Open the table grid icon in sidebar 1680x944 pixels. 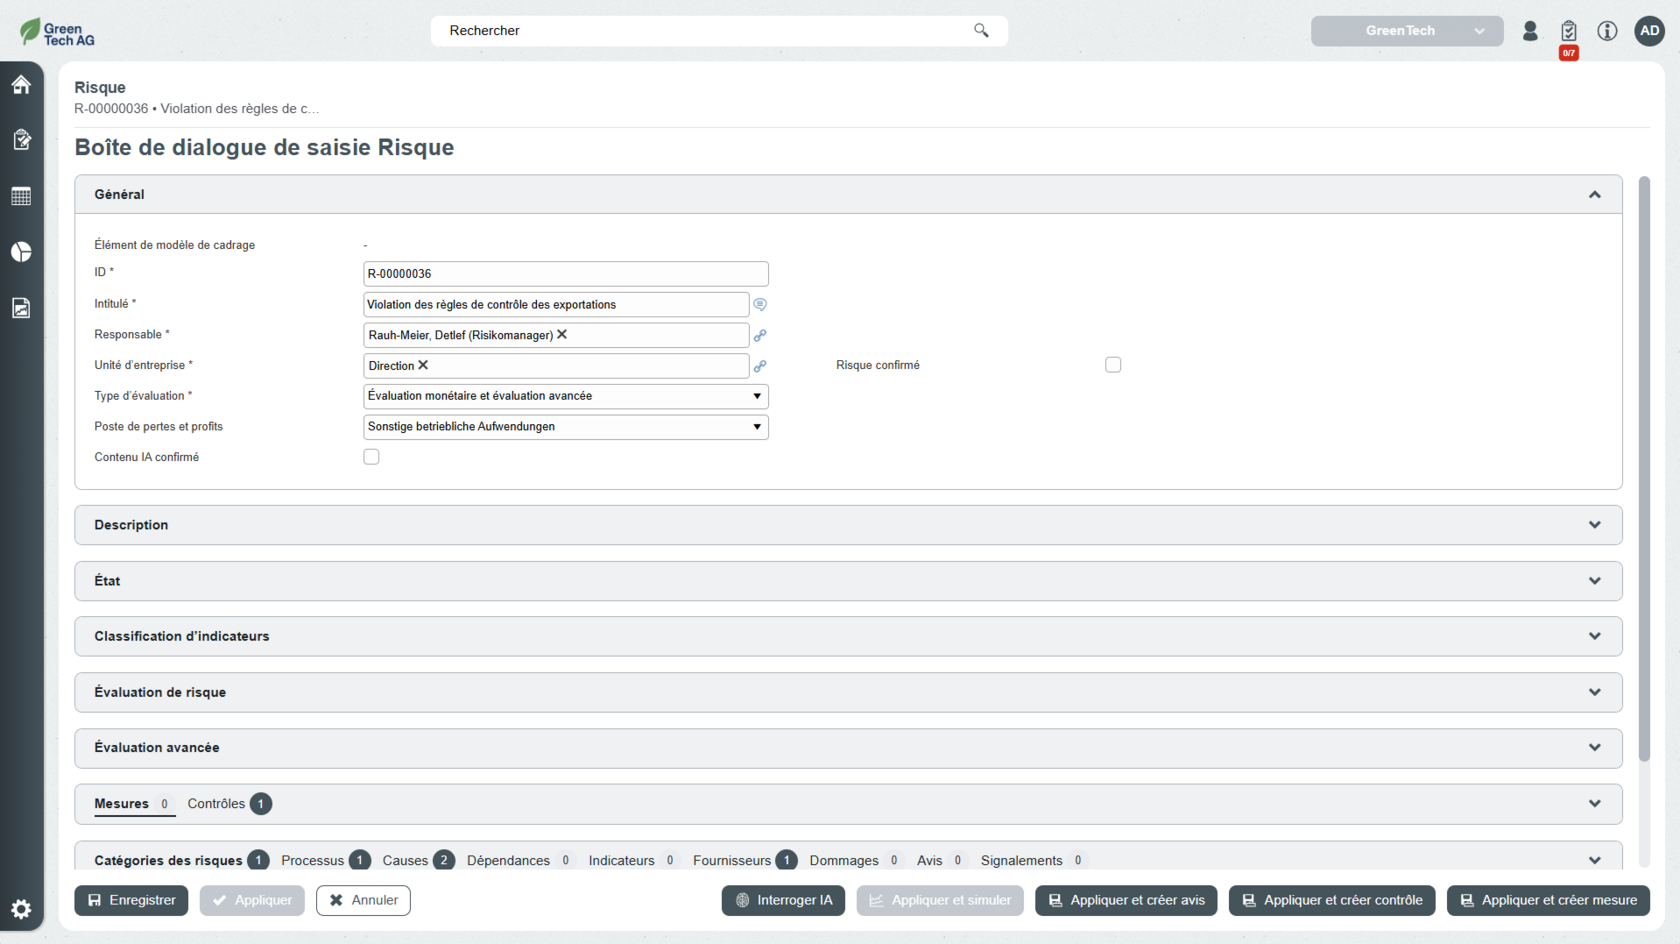[21, 196]
